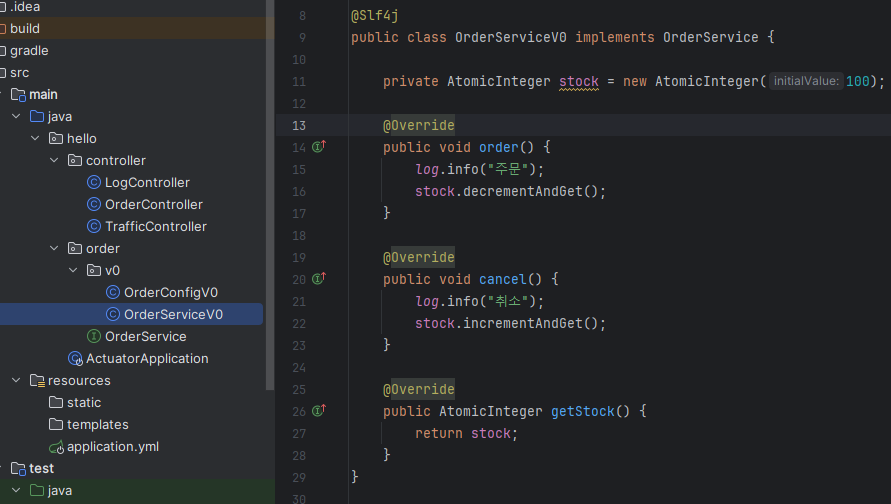Click the log.info("주문") statement
Image resolution: width=891 pixels, height=504 pixels.
(x=480, y=169)
